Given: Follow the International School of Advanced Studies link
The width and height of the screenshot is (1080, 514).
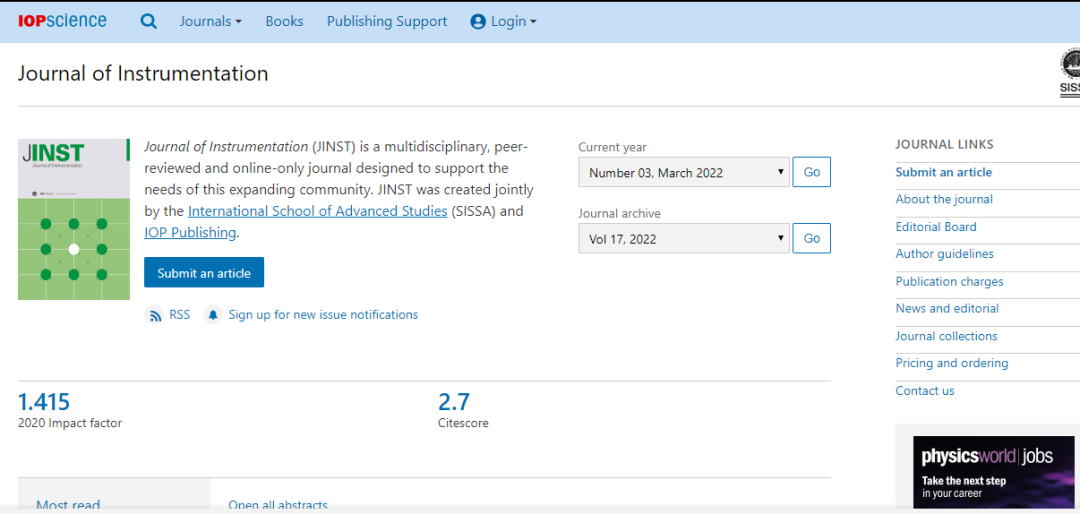Looking at the screenshot, I should pyautogui.click(x=317, y=211).
